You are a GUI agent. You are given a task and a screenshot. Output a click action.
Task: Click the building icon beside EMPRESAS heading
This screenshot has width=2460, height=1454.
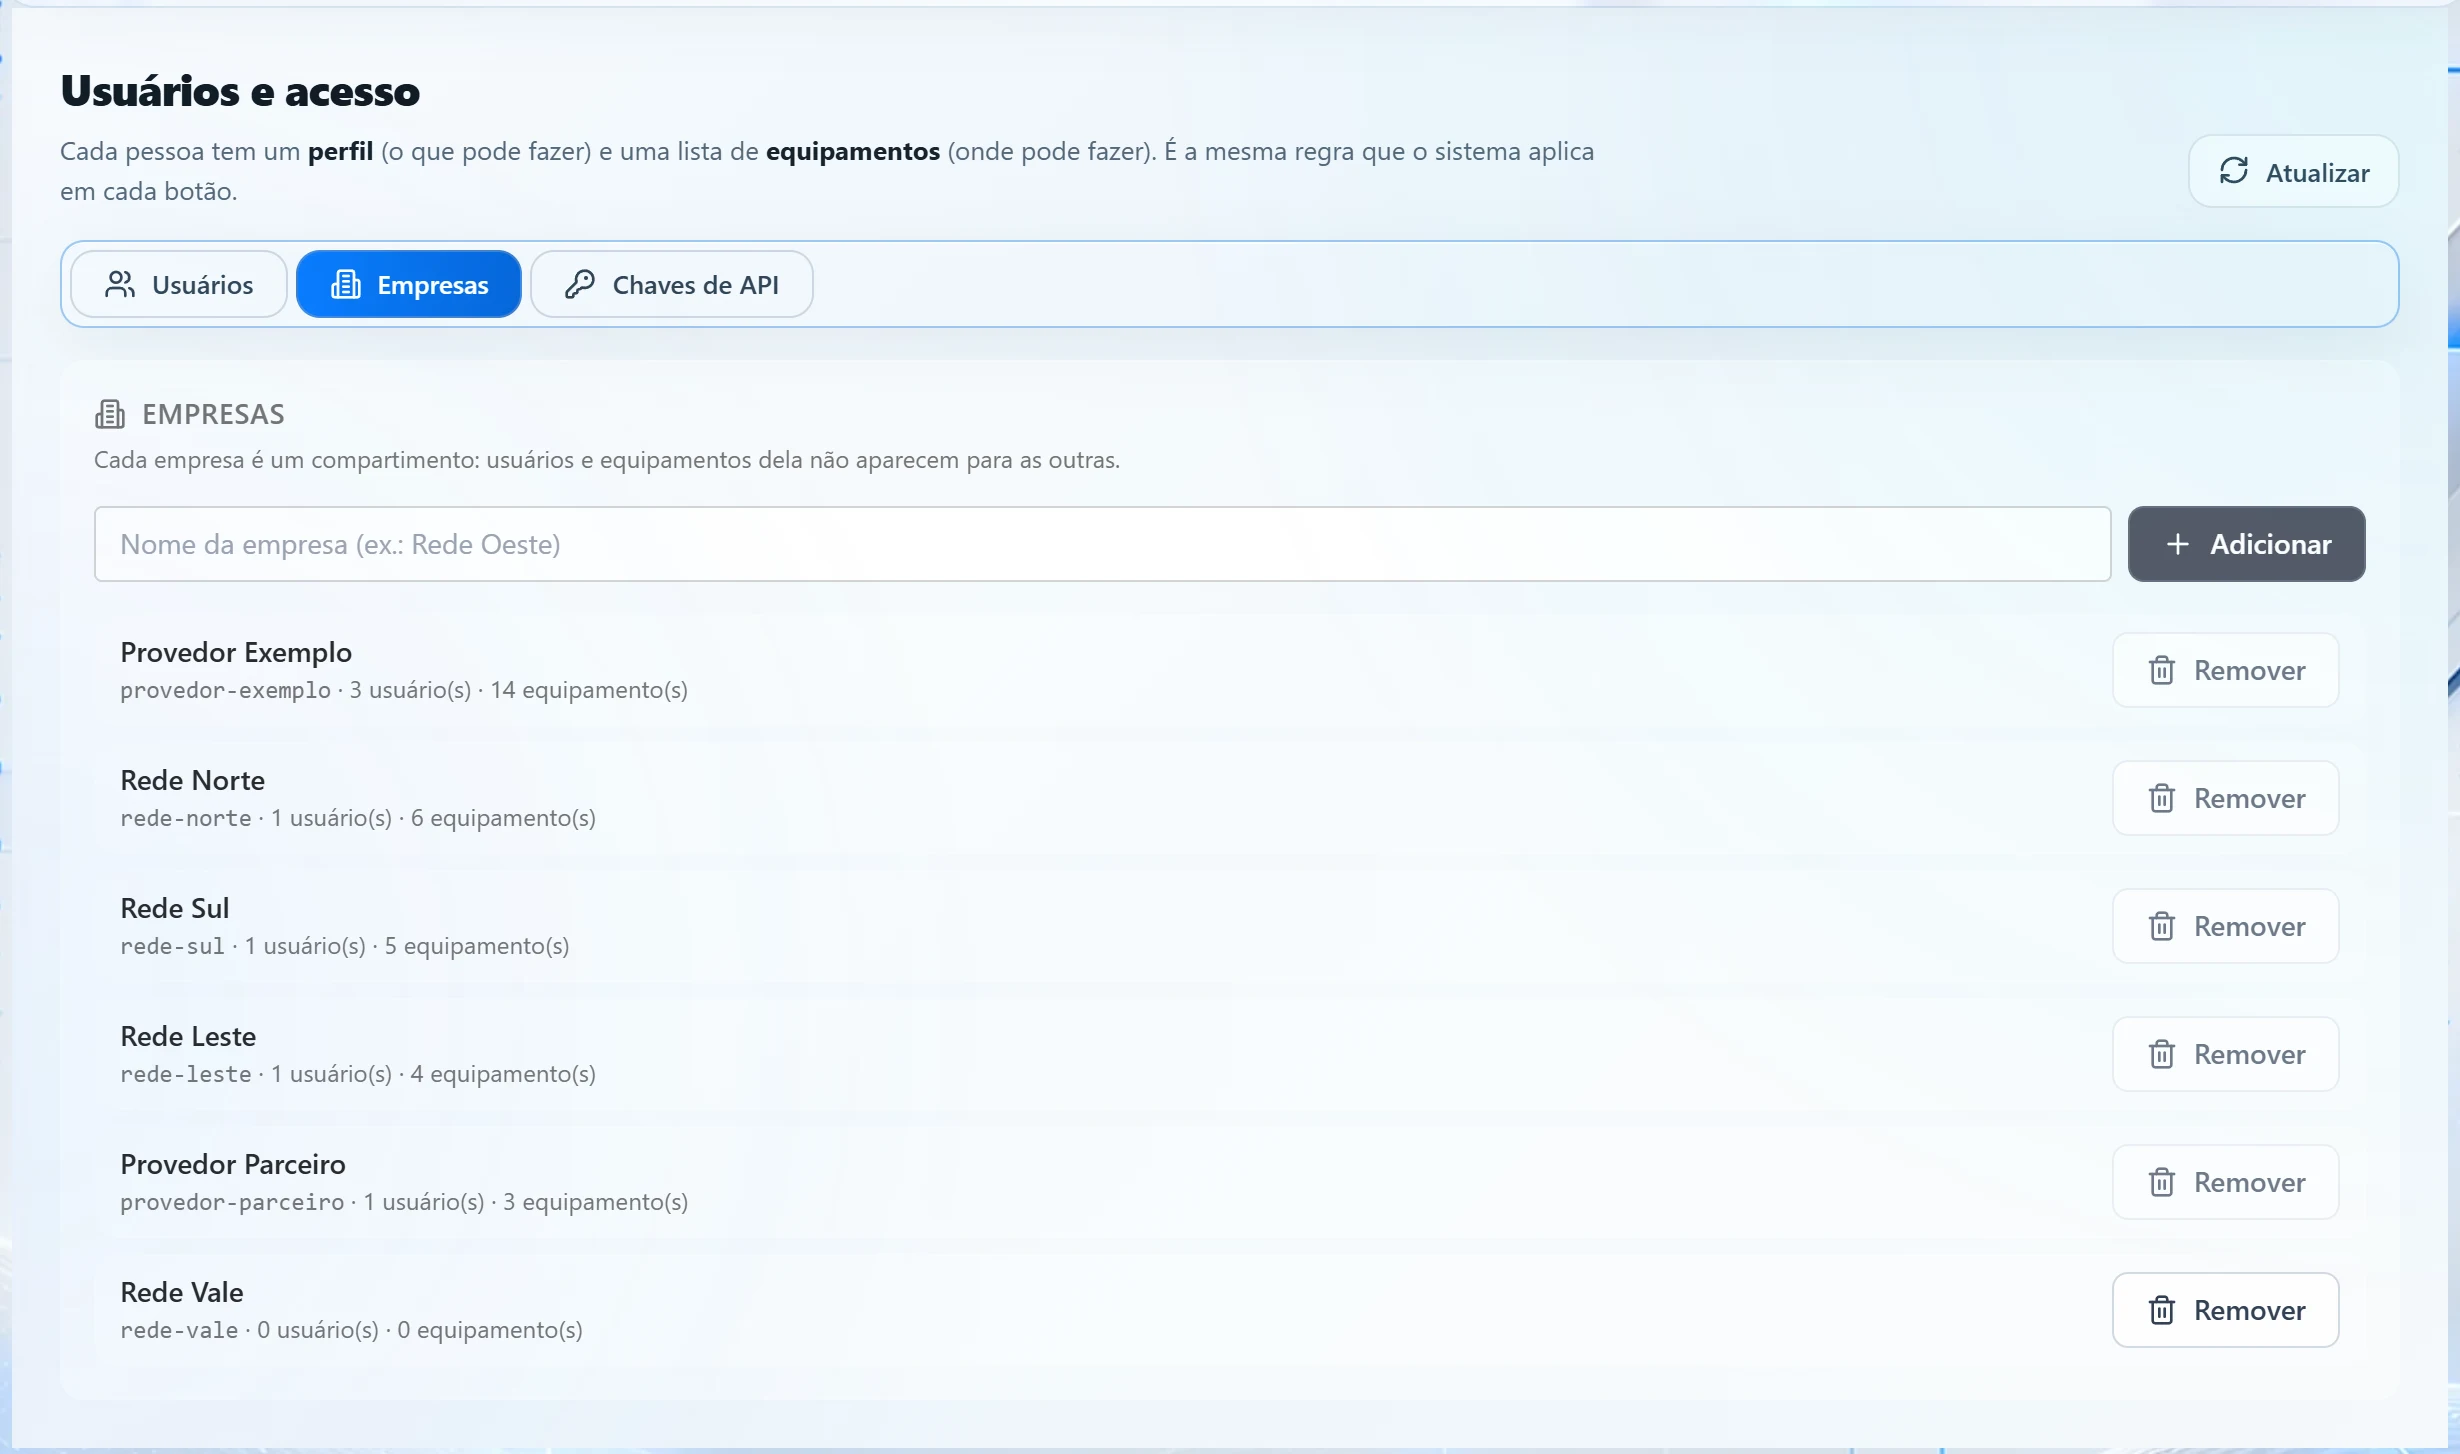(110, 414)
